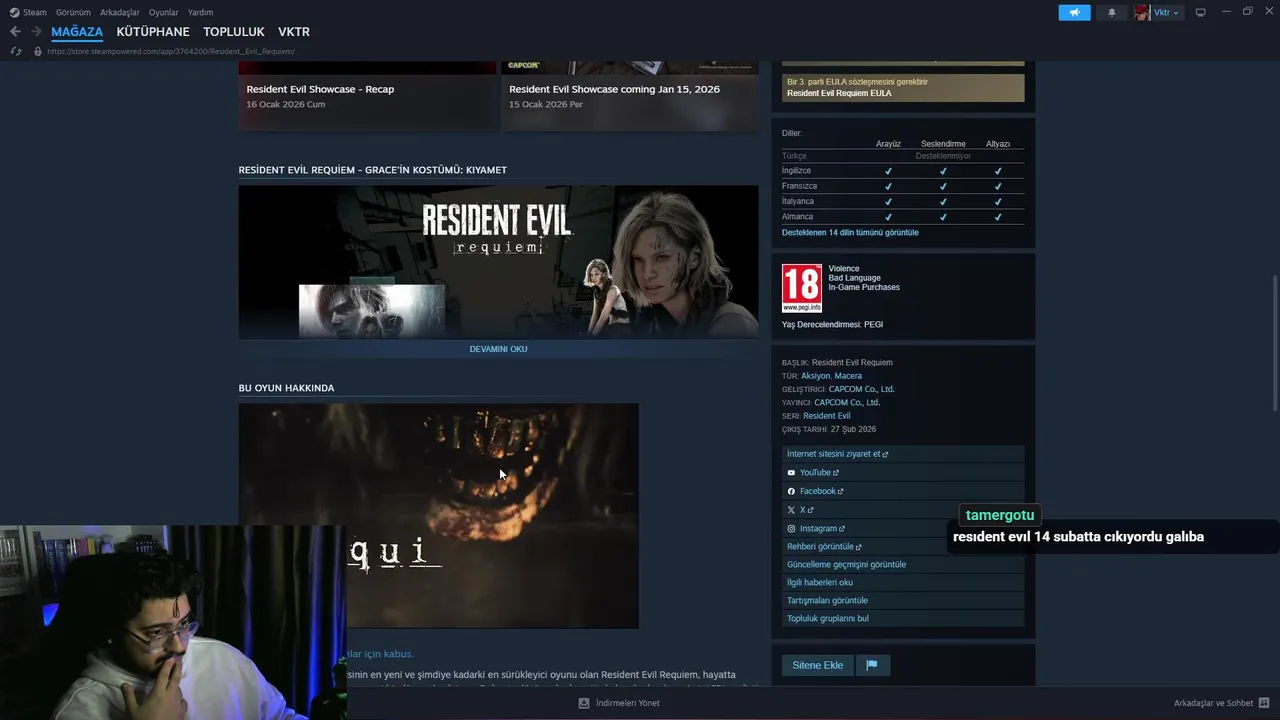
Task: Click the 'BU OYUN HAKKINDA' heading
Action: (286, 388)
